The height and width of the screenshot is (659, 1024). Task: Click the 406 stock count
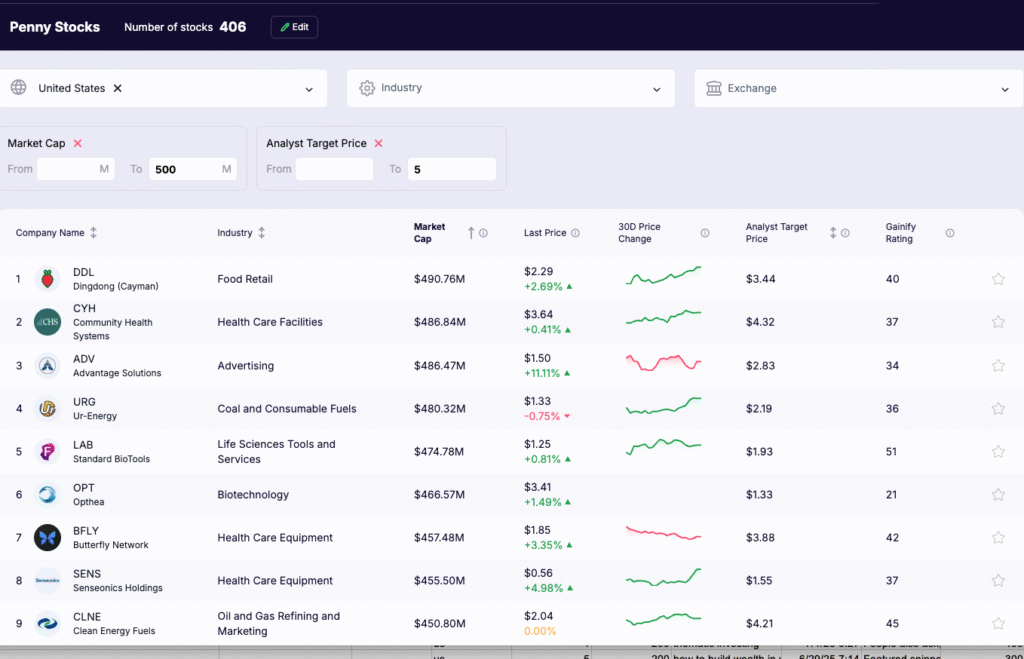(x=232, y=27)
